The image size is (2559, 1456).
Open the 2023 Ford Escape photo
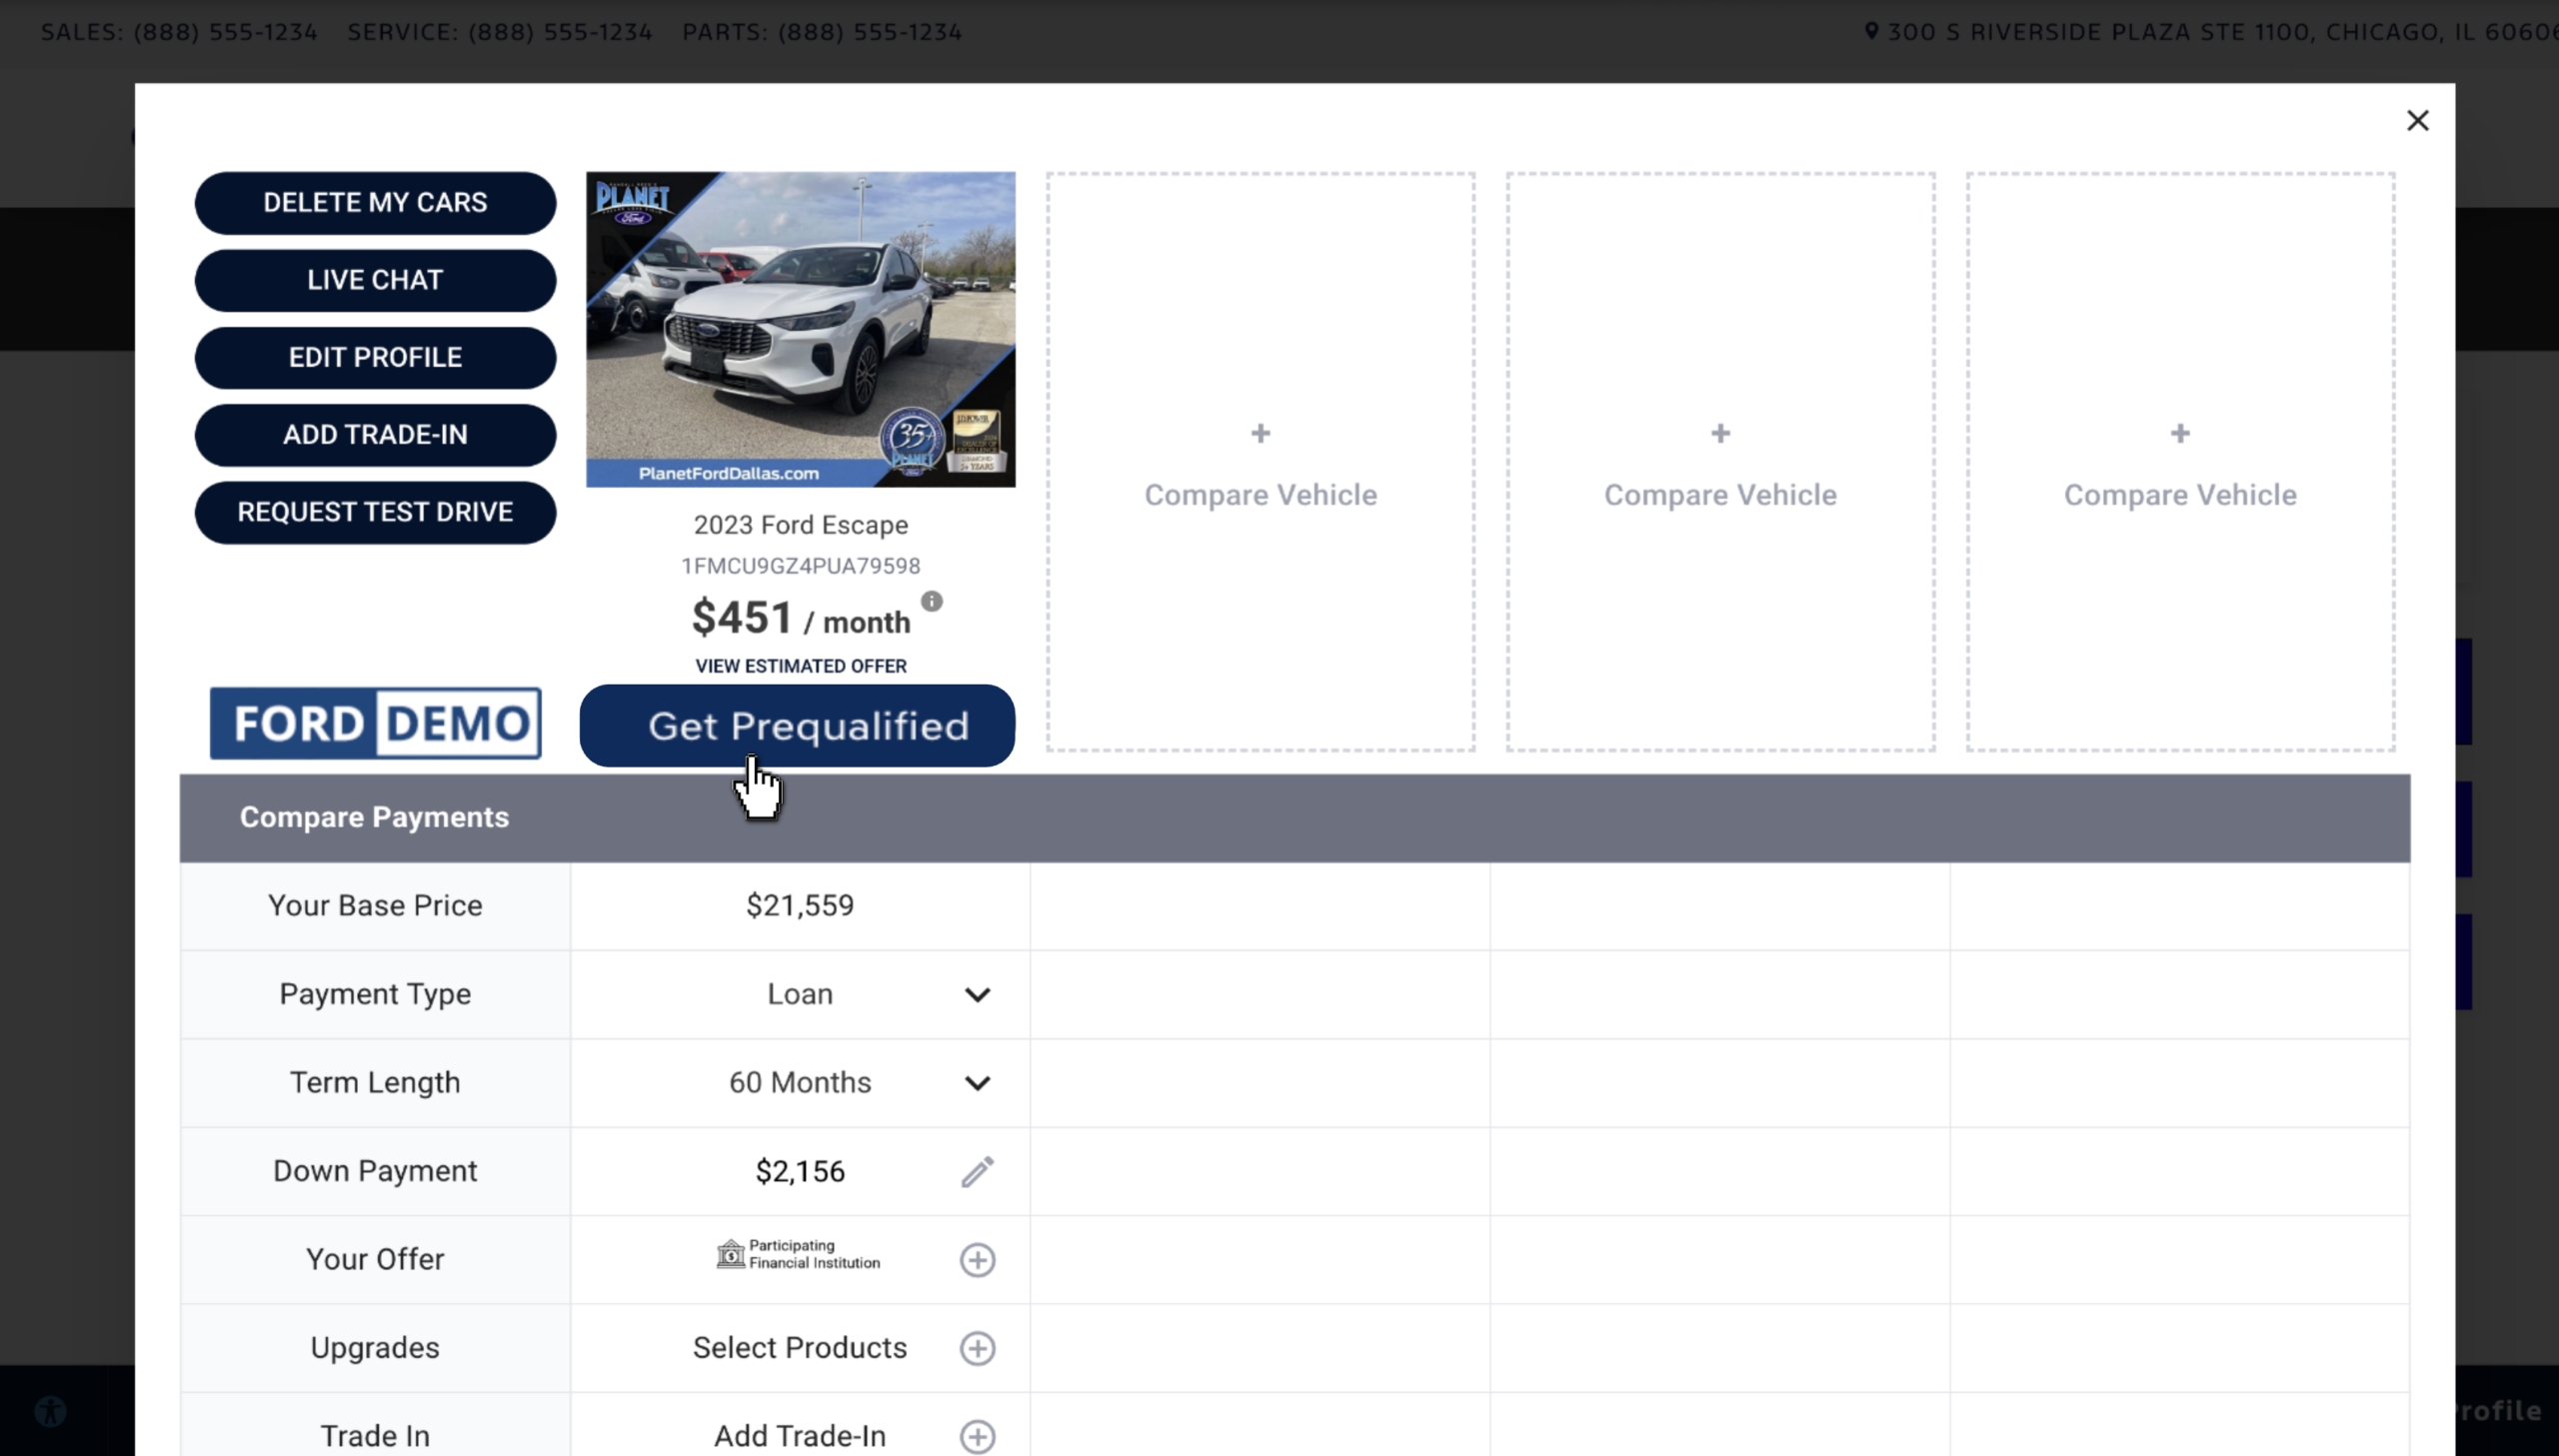(800, 329)
